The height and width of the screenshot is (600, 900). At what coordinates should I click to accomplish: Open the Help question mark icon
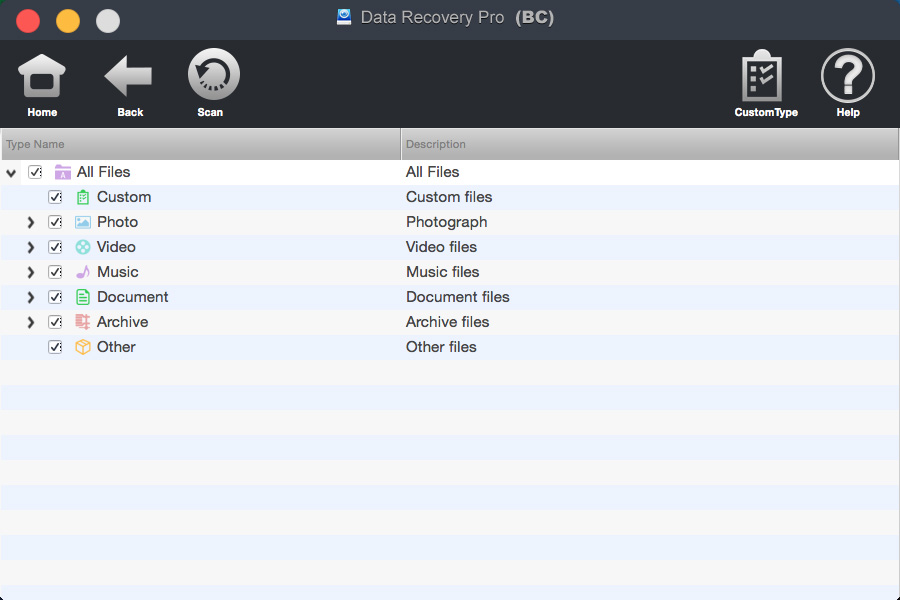coord(848,75)
